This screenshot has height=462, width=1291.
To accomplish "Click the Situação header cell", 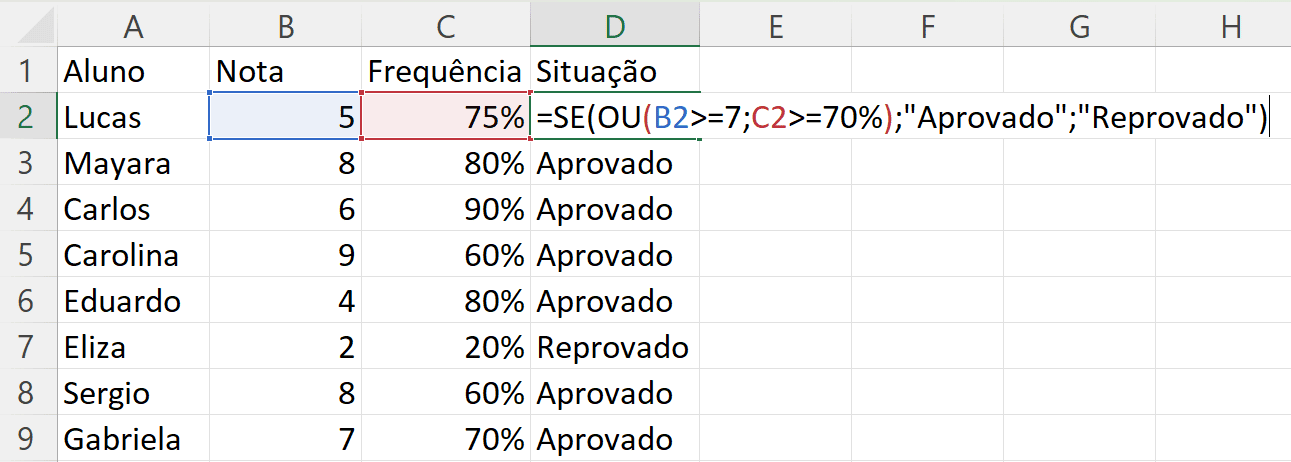I will pyautogui.click(x=615, y=71).
